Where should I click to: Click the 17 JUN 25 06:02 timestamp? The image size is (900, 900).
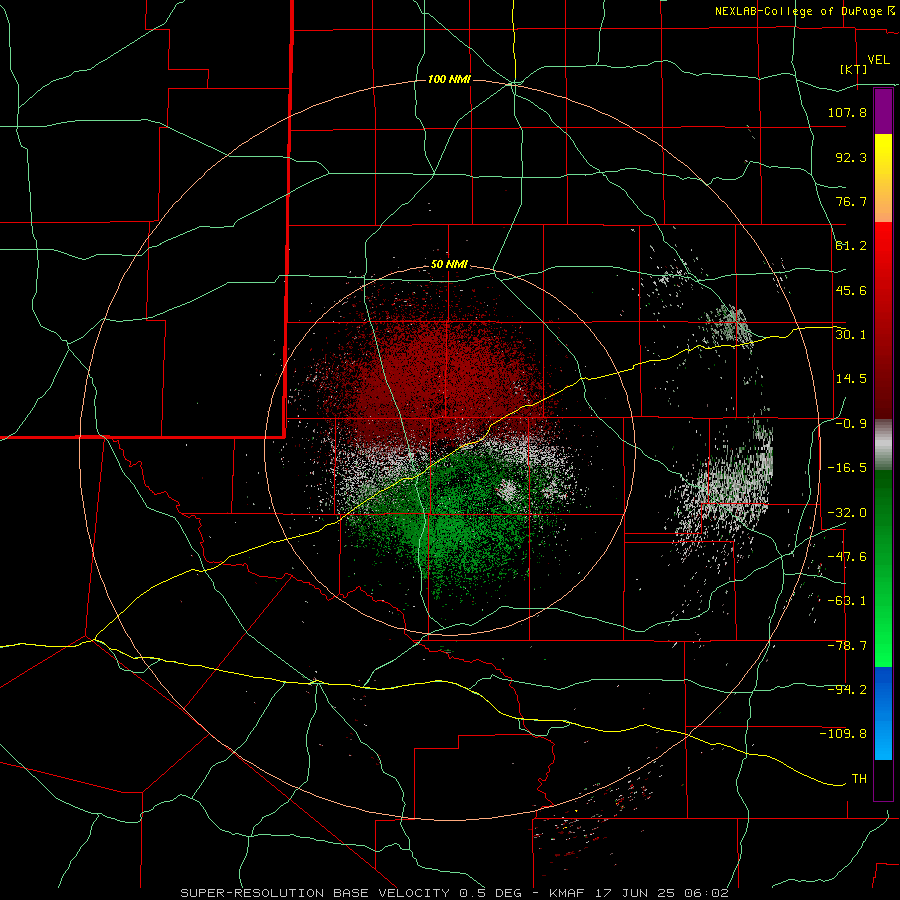tap(663, 893)
